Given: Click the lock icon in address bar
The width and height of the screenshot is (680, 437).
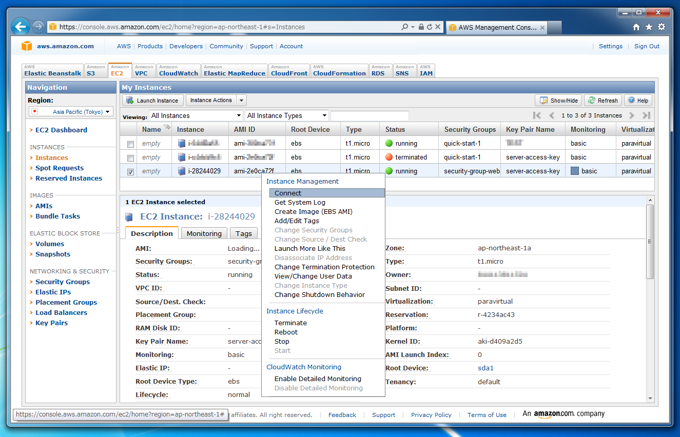Looking at the screenshot, I should [x=421, y=27].
